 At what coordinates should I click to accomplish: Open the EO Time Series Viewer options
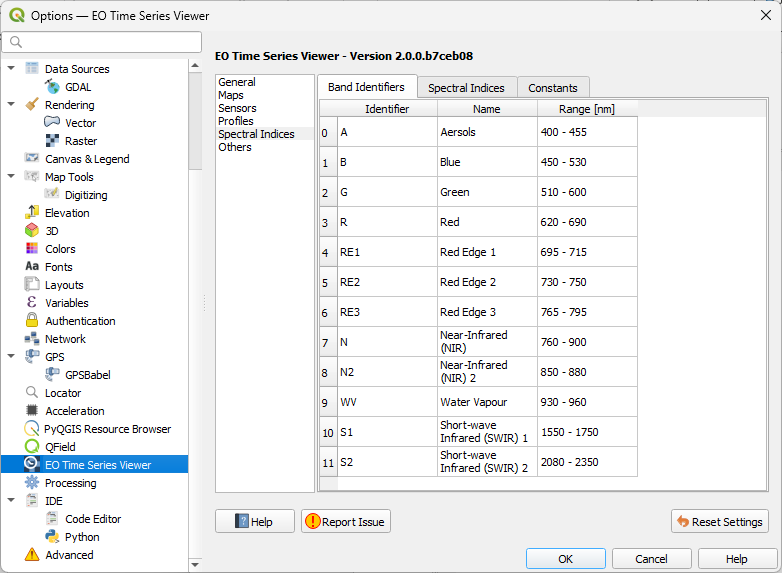click(x=95, y=464)
